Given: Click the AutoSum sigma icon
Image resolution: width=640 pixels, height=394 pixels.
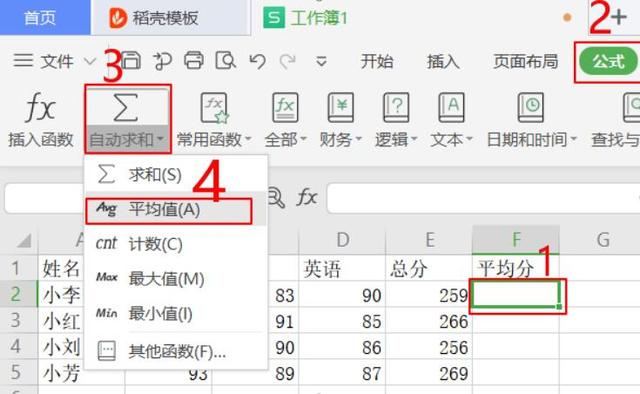Looking at the screenshot, I should [x=126, y=108].
